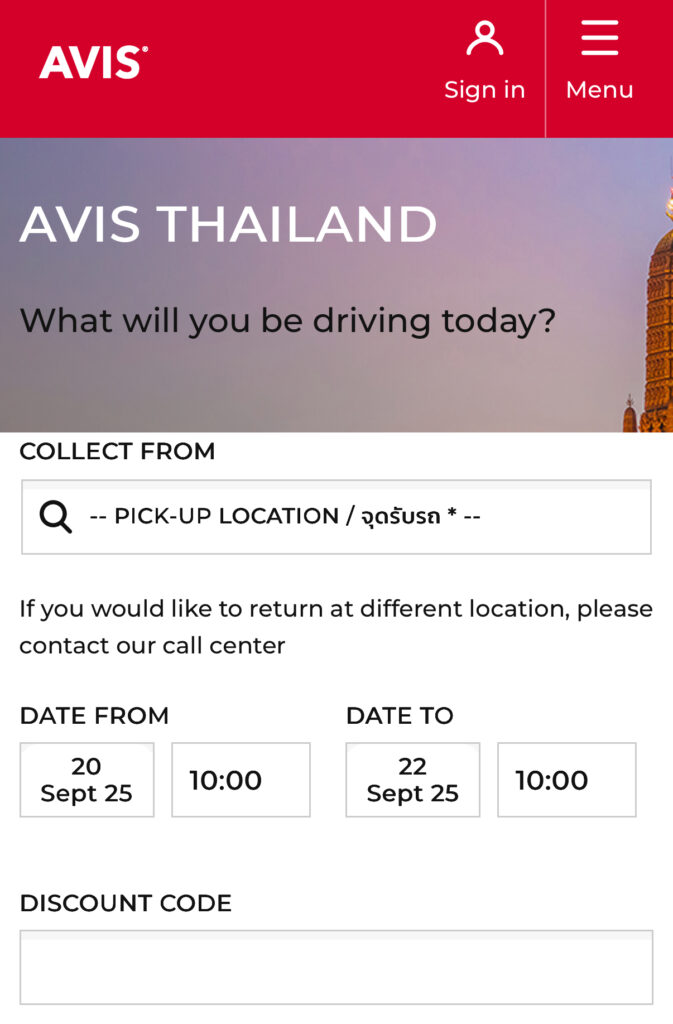Click the AVIS THAILAND heading

coord(228,224)
